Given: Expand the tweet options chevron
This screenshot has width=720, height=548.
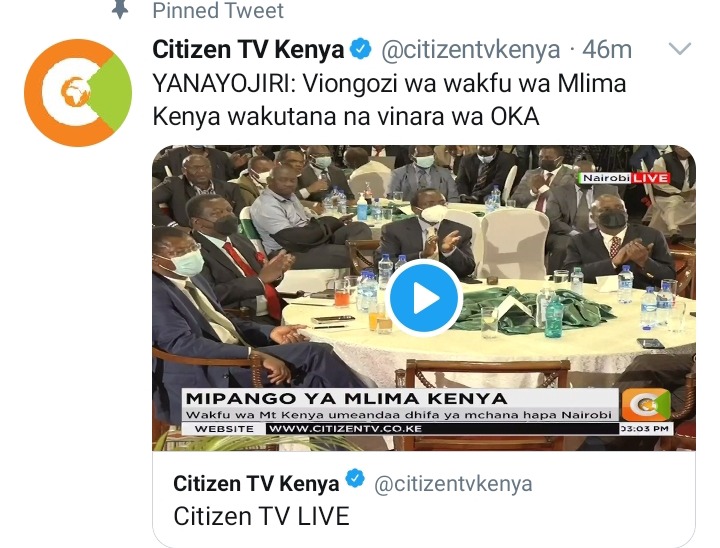Looking at the screenshot, I should pyautogui.click(x=680, y=48).
